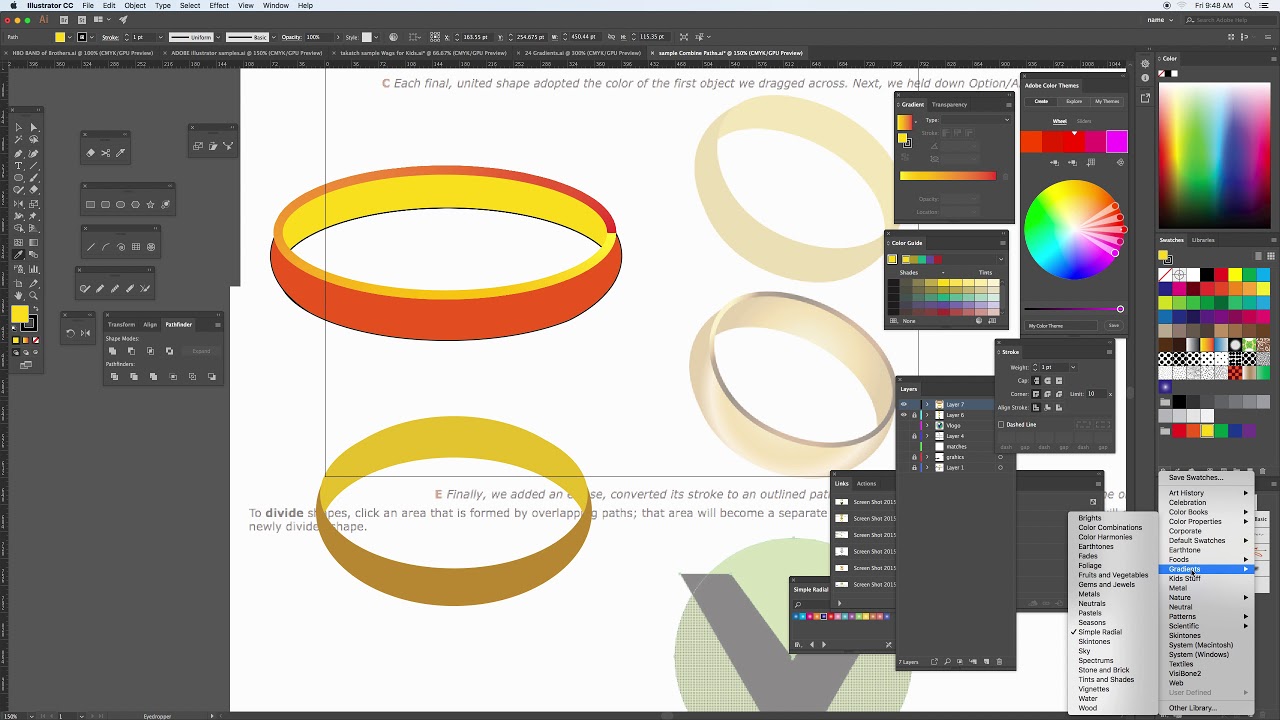Screen dimensions: 1280x720
Task: Toggle visibility eye of Layer 6
Action: pyautogui.click(x=904, y=415)
